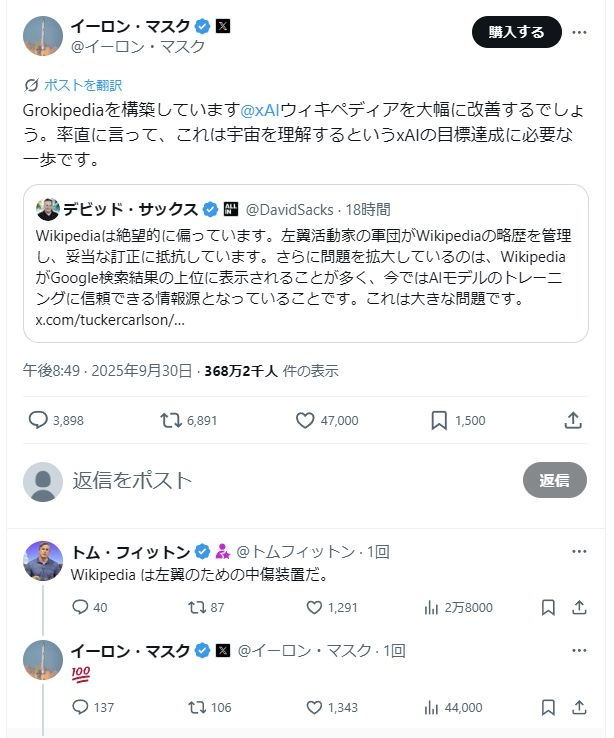Image resolution: width=614 pixels, height=738 pixels.
Task: Type in the 返信をポスト reply field
Action: coord(280,480)
